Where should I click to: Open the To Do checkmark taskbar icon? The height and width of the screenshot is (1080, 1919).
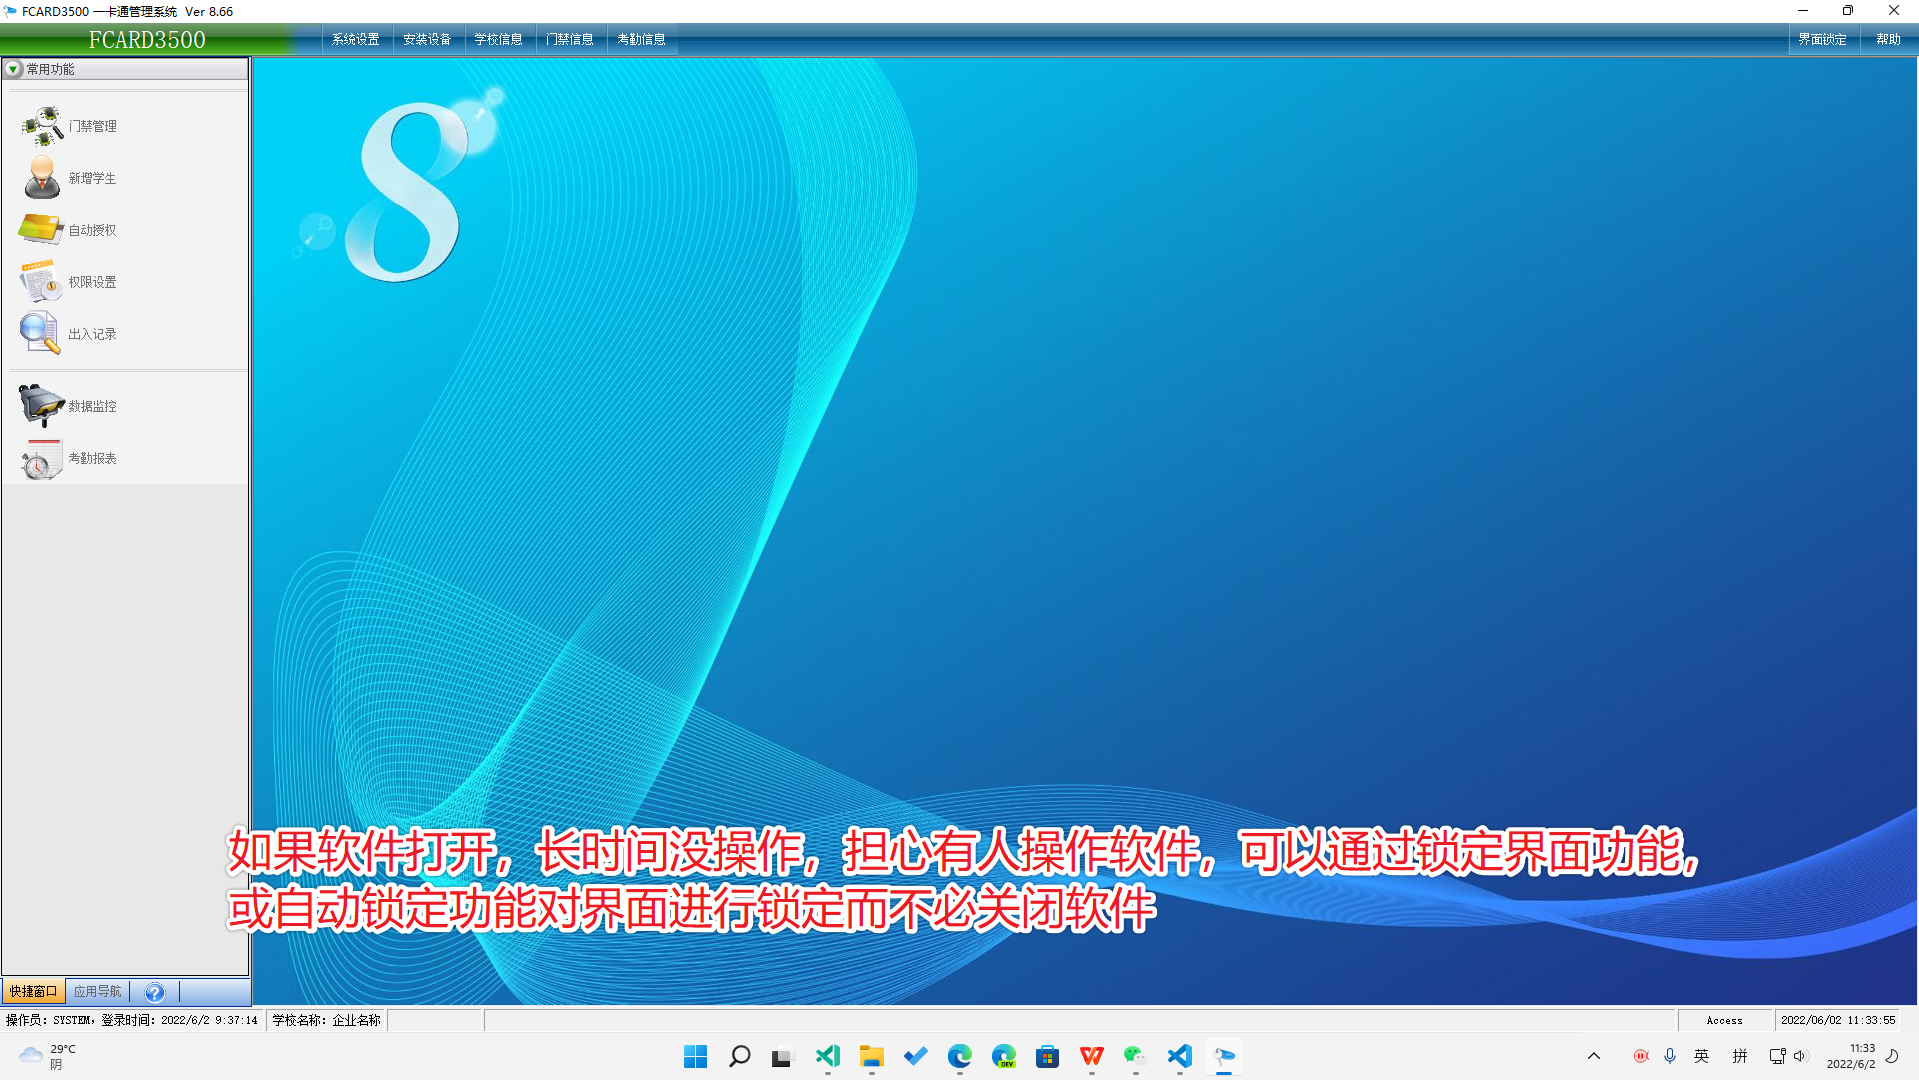click(x=915, y=1056)
